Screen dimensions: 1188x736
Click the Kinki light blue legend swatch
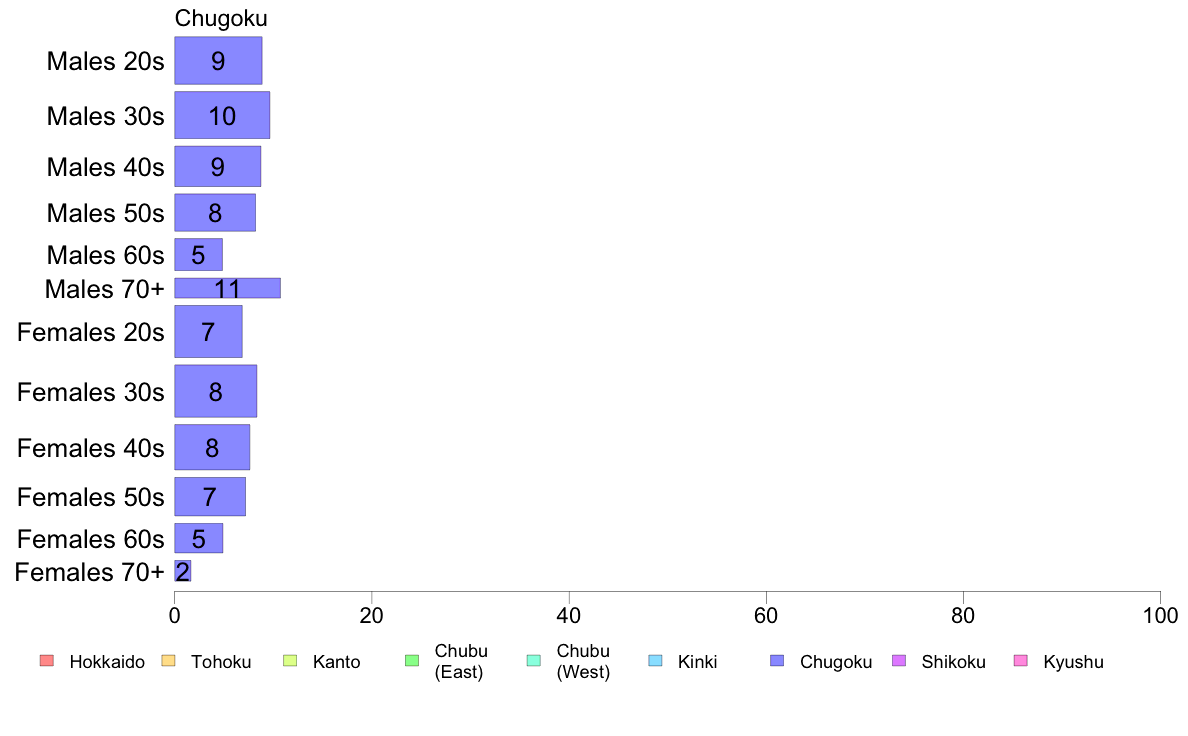point(655,661)
